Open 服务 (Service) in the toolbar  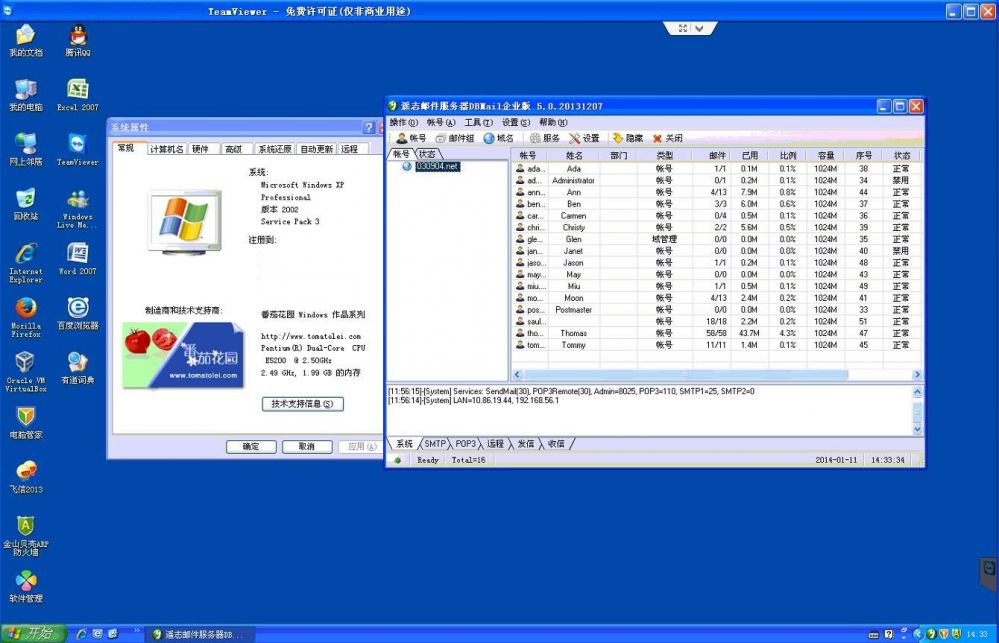pyautogui.click(x=544, y=138)
